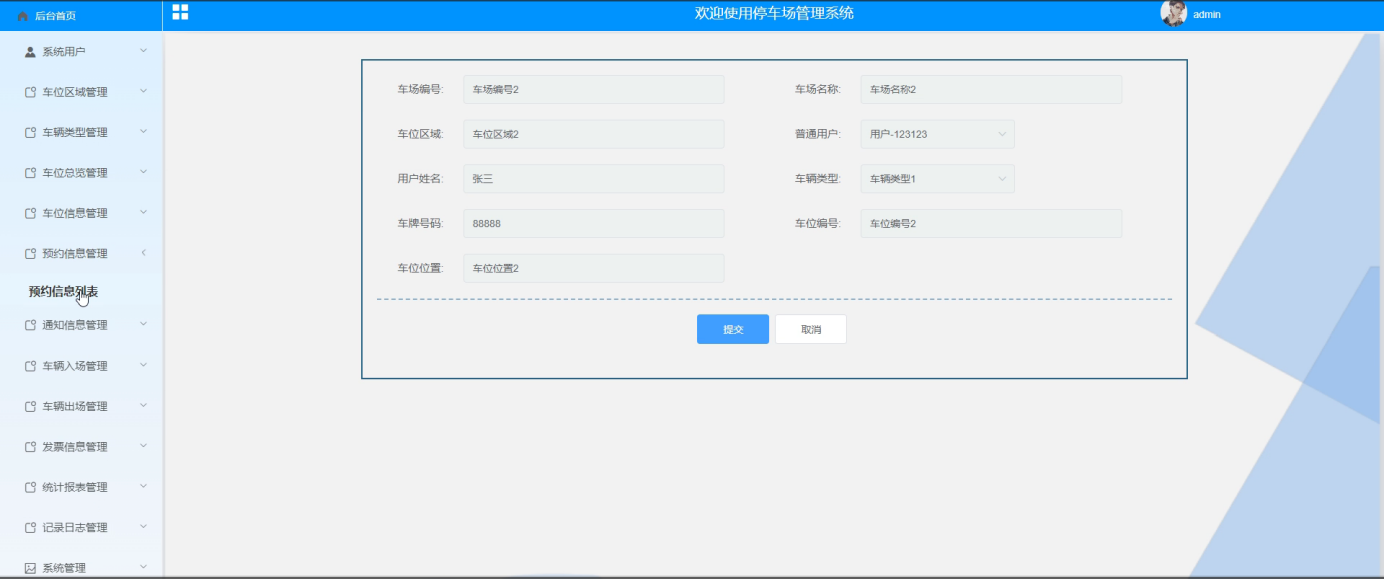Expand the 记录日志管理 chevron
This screenshot has height=579, width=1384.
click(x=143, y=527)
